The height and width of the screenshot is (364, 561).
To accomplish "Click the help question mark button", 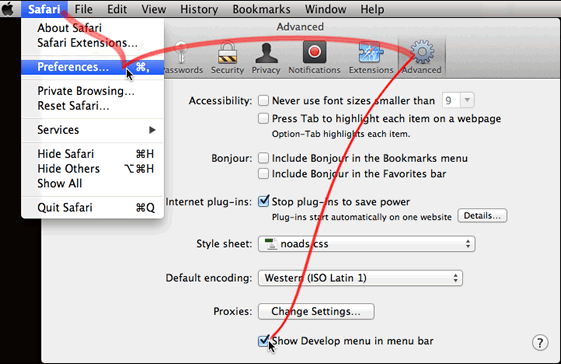I will (540, 343).
